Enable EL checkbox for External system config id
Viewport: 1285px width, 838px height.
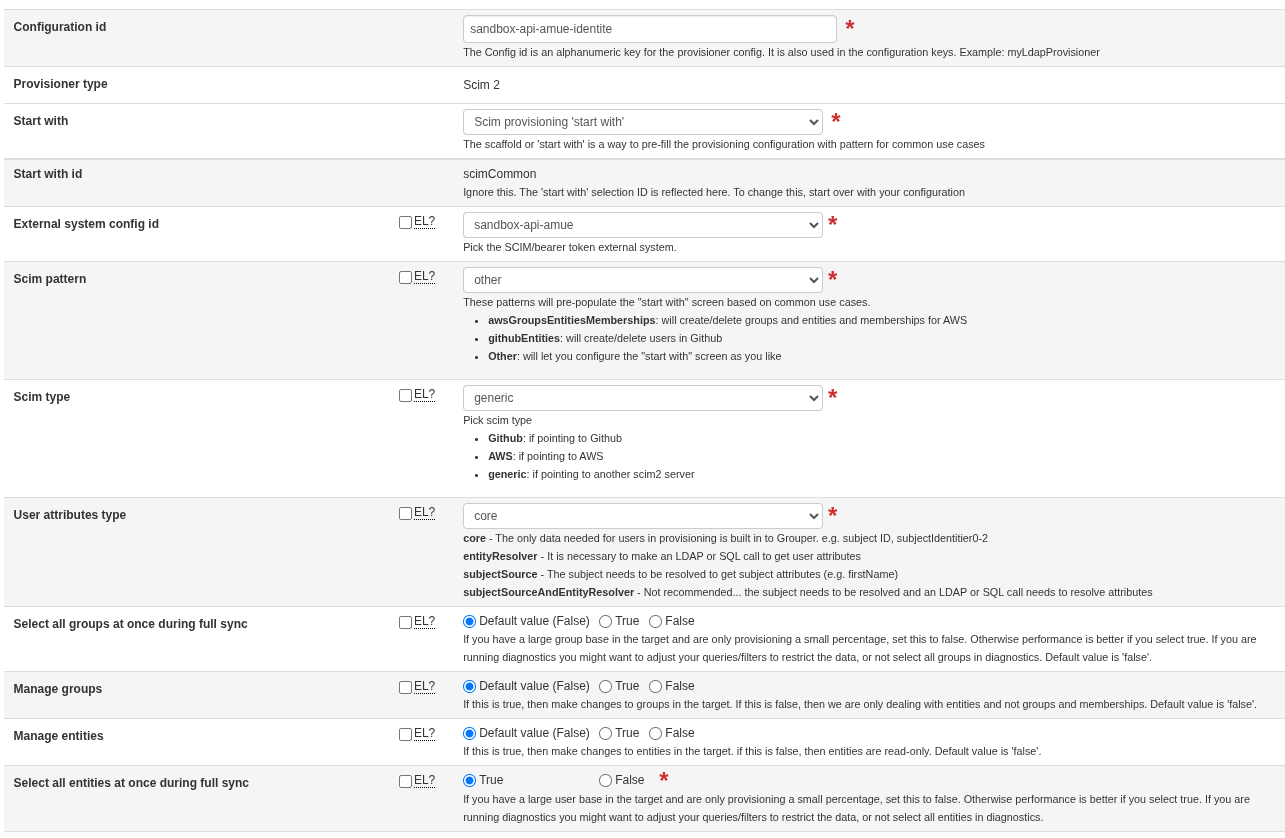coord(405,222)
